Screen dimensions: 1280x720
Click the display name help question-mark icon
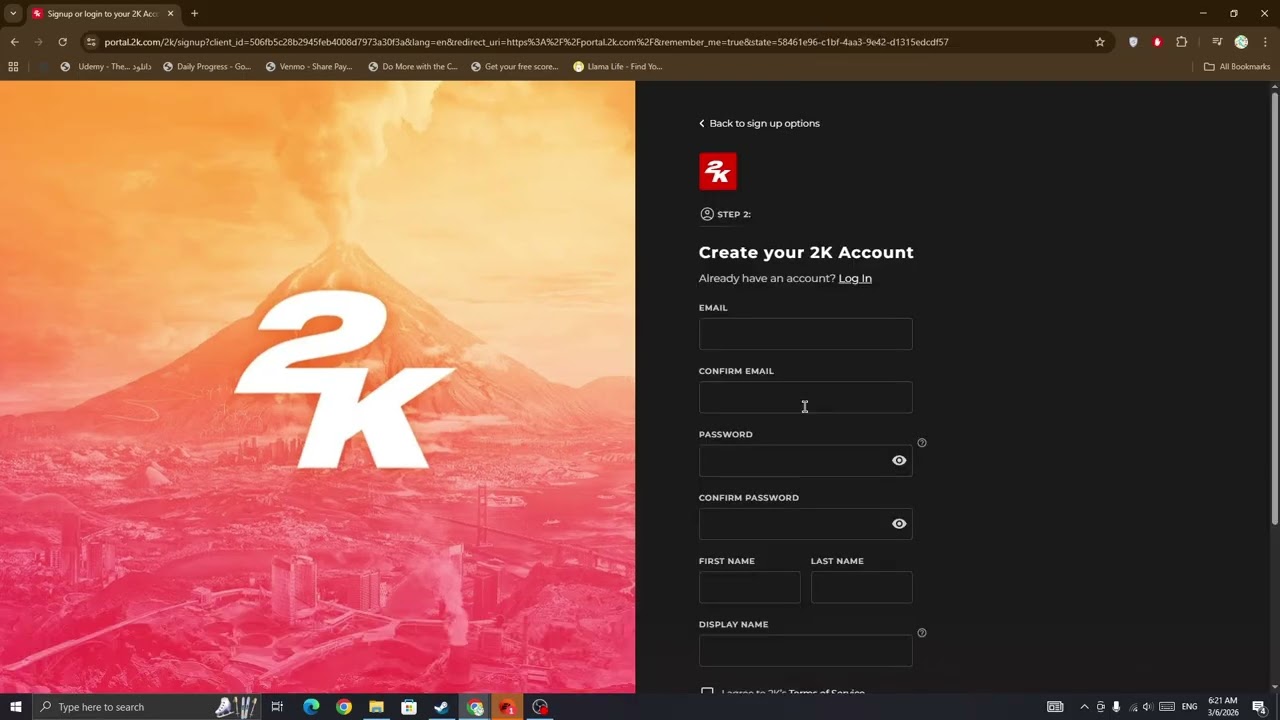(x=922, y=633)
